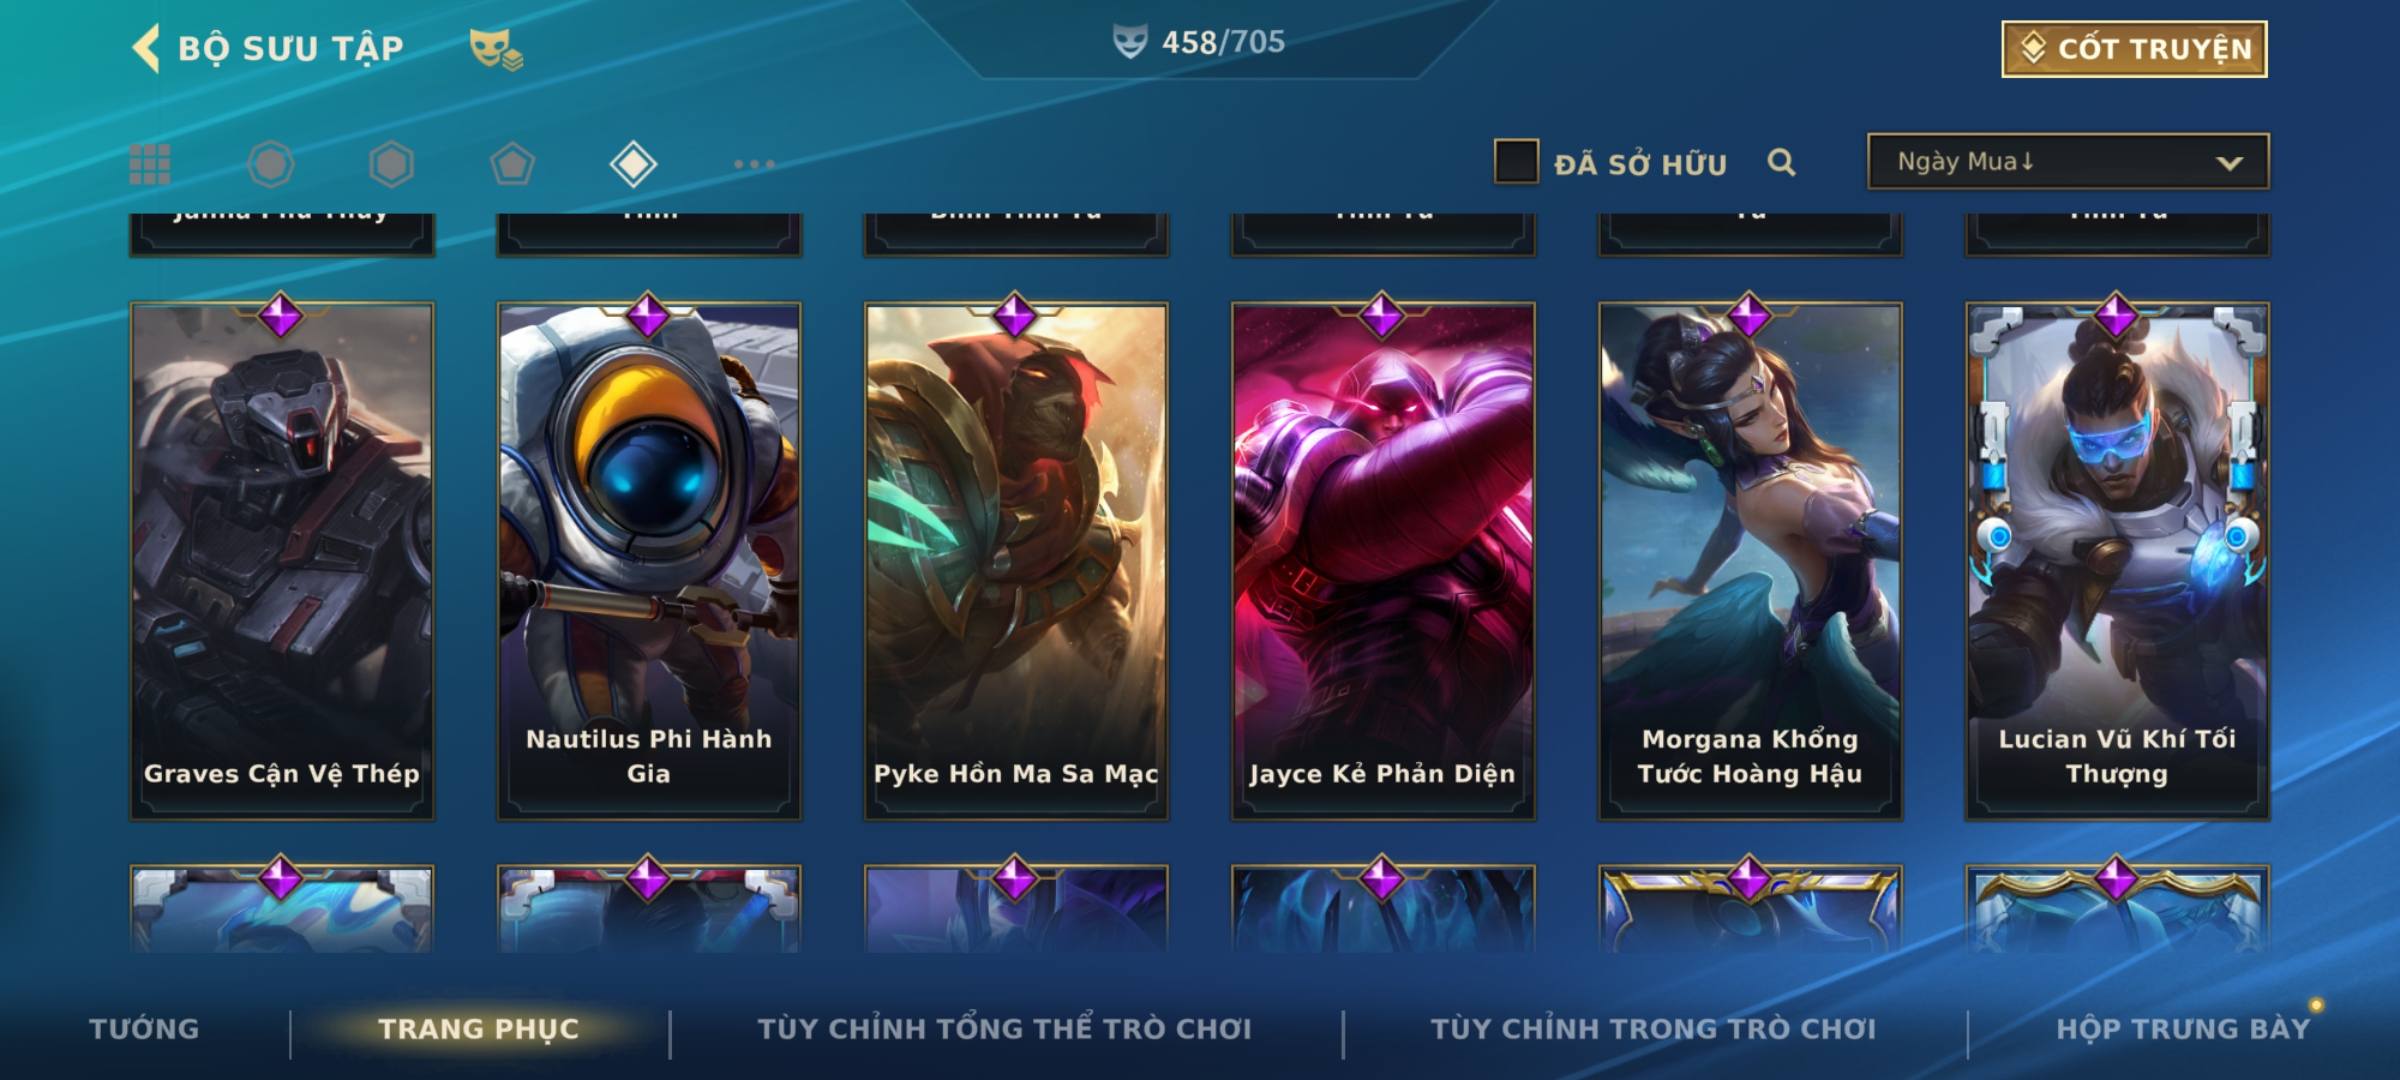Select the diamond rarity filter icon

pyautogui.click(x=633, y=164)
